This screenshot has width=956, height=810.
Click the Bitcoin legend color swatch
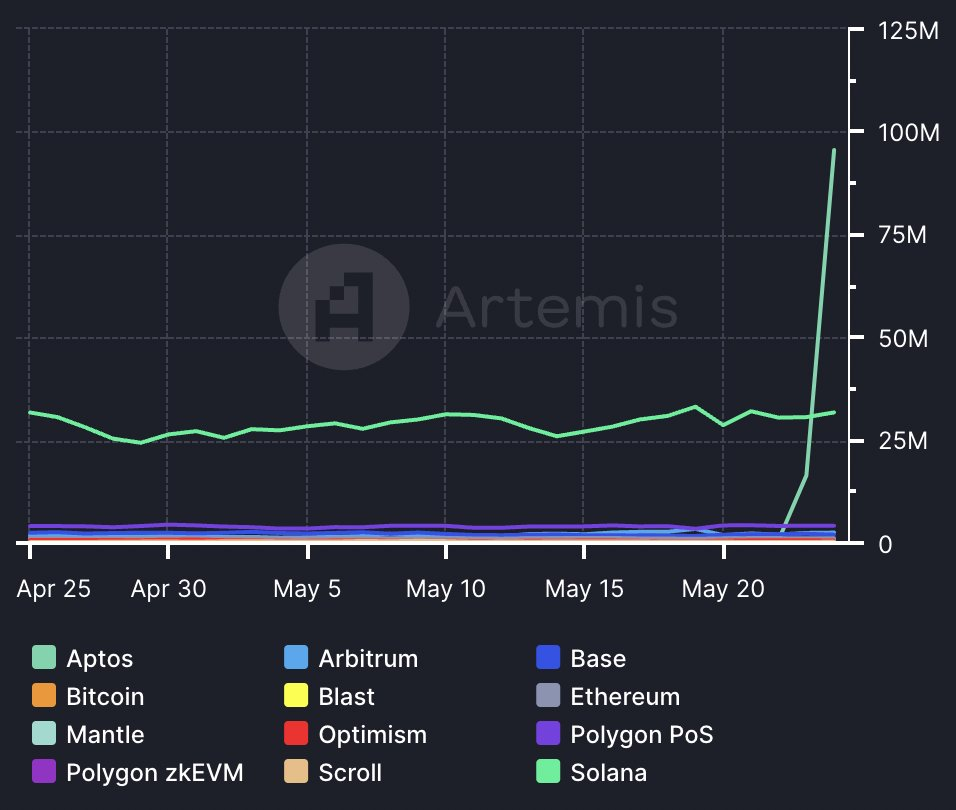44,695
